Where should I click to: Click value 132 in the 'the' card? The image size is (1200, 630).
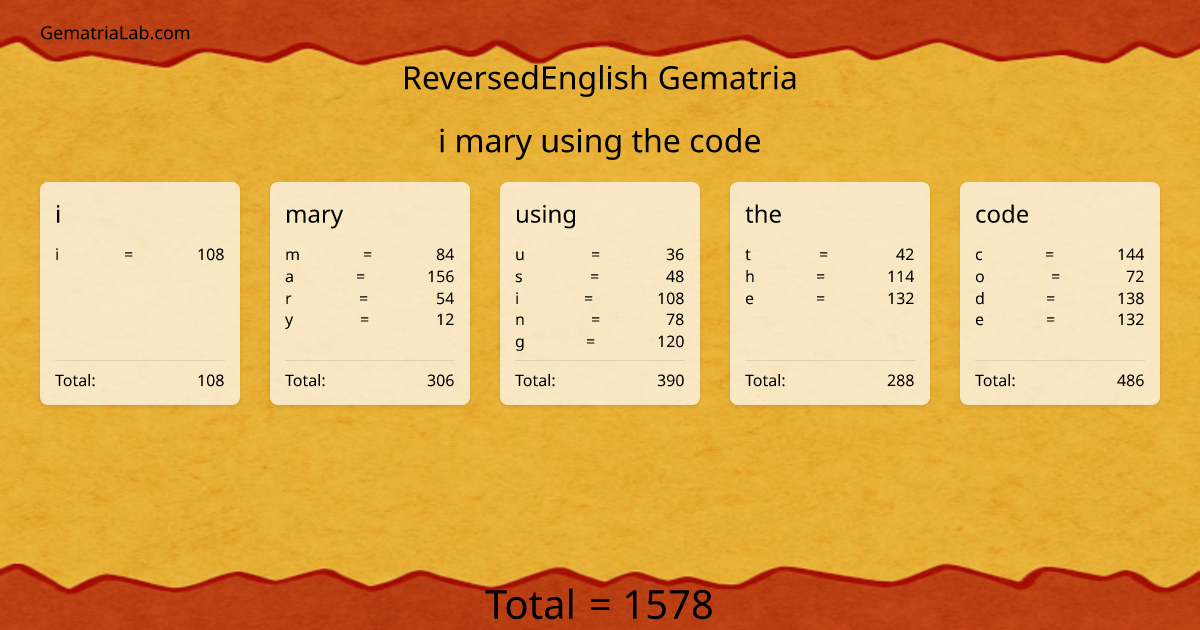coord(901,298)
